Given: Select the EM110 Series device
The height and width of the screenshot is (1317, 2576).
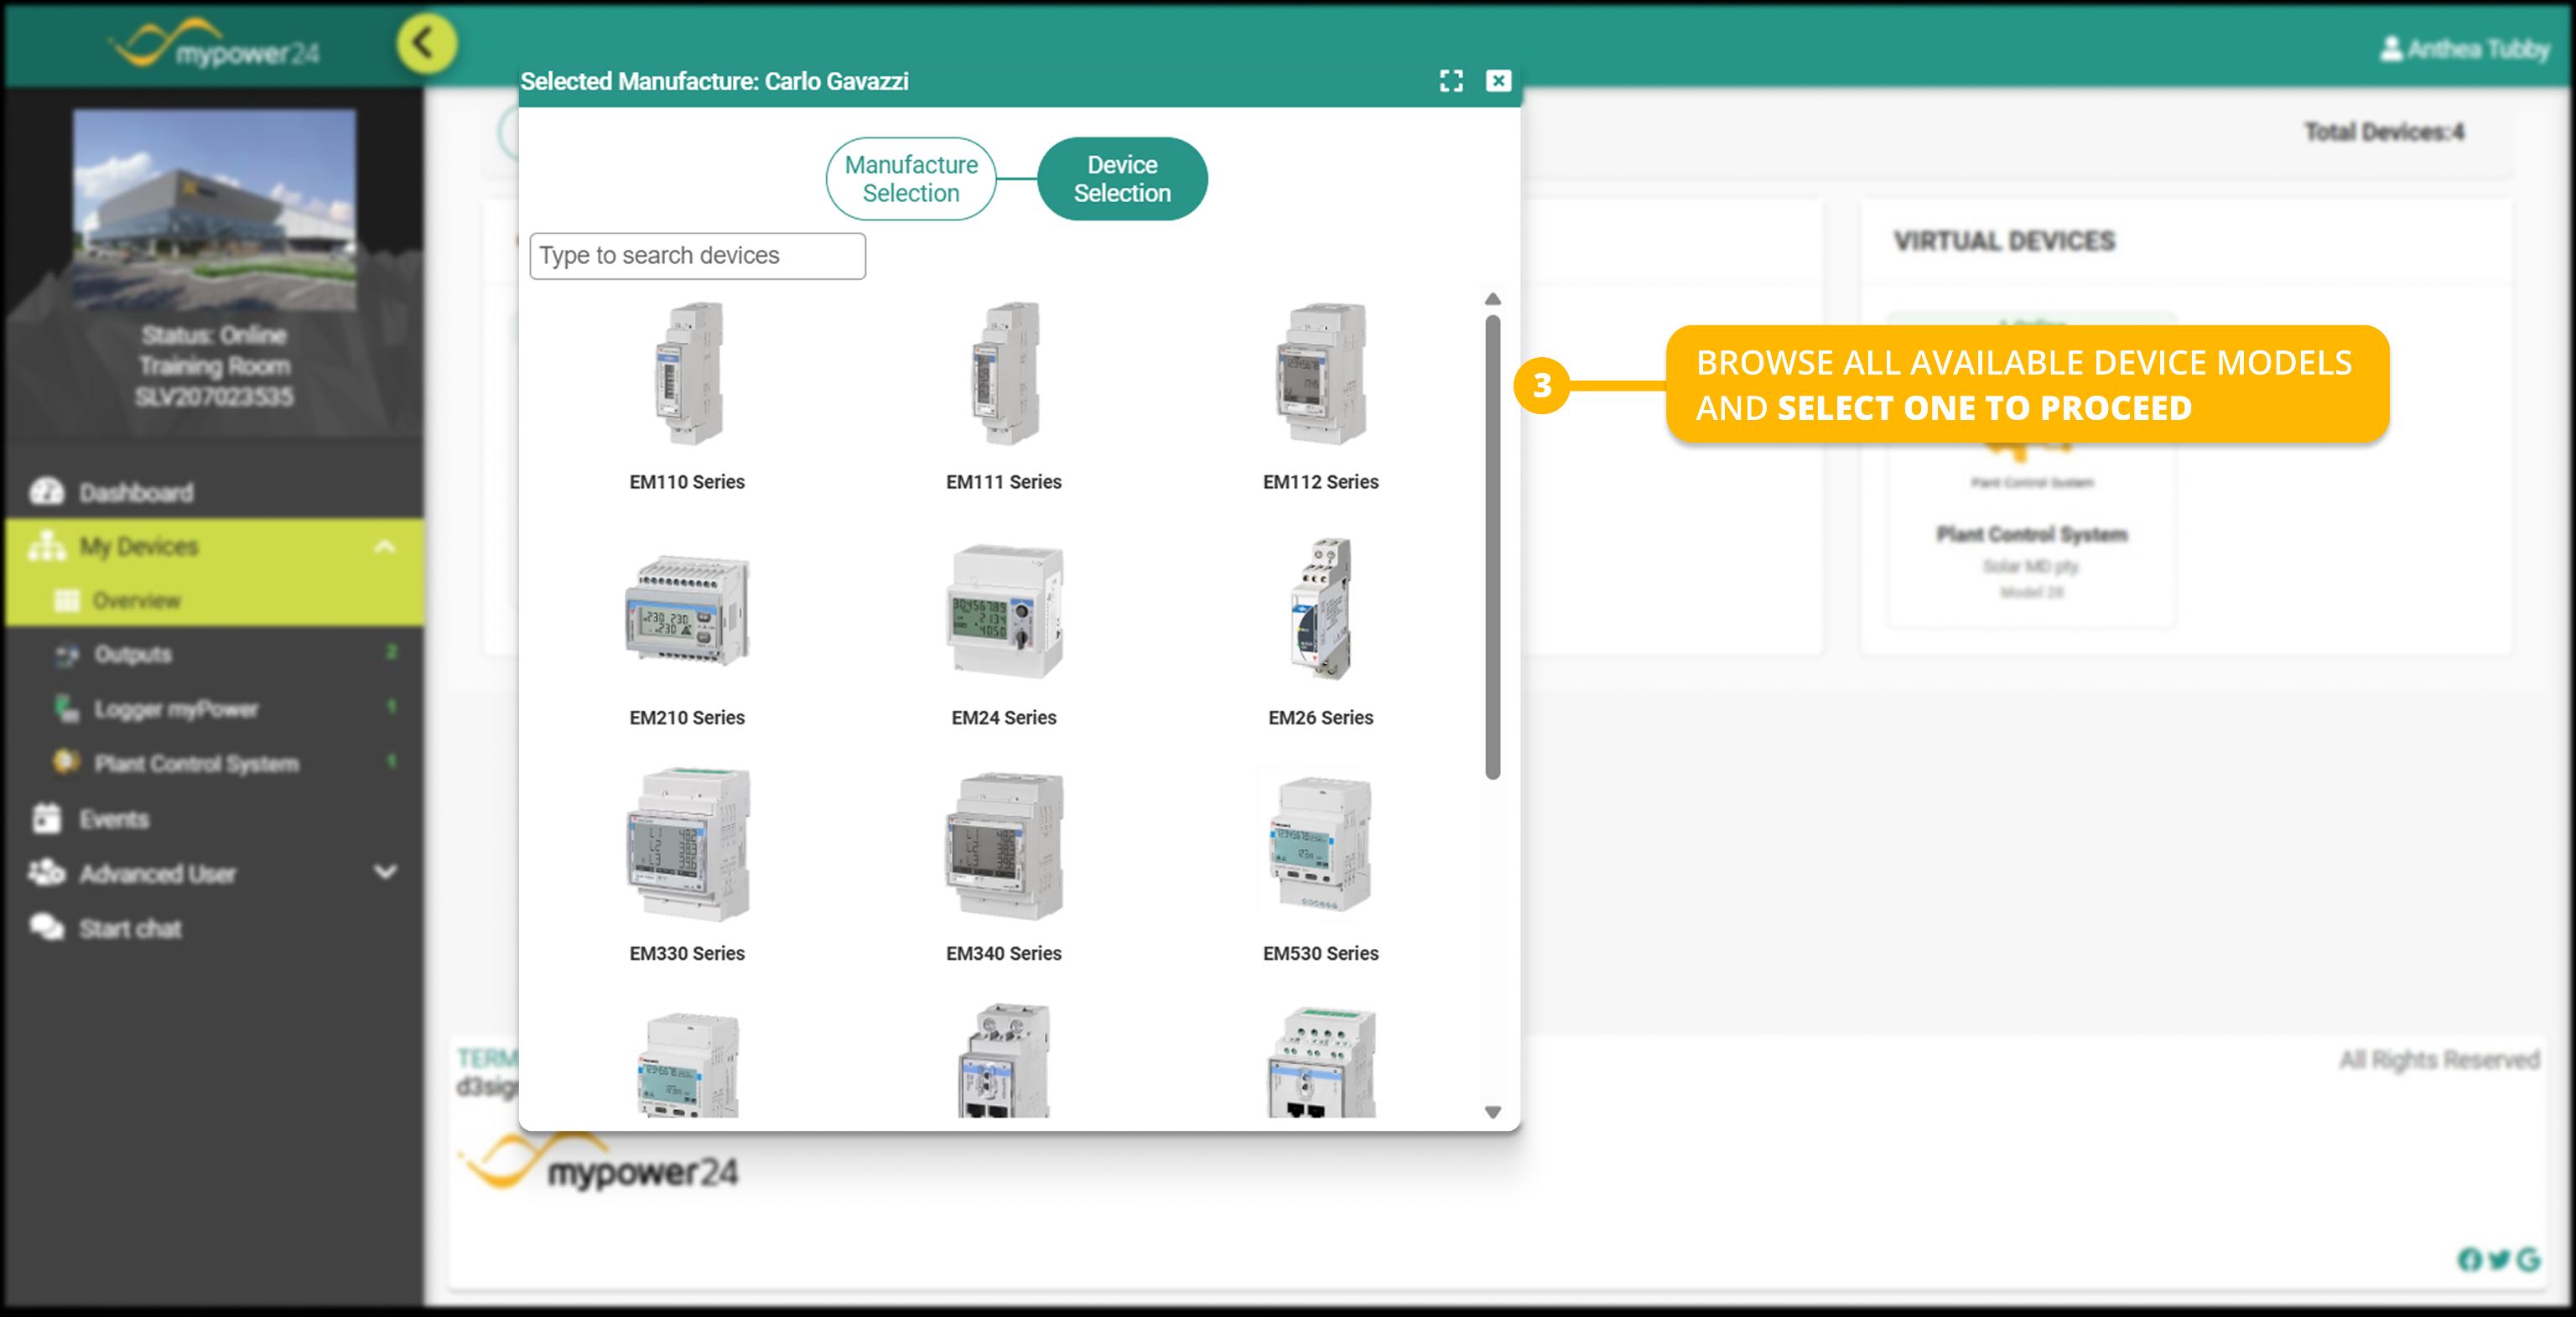Looking at the screenshot, I should (687, 375).
